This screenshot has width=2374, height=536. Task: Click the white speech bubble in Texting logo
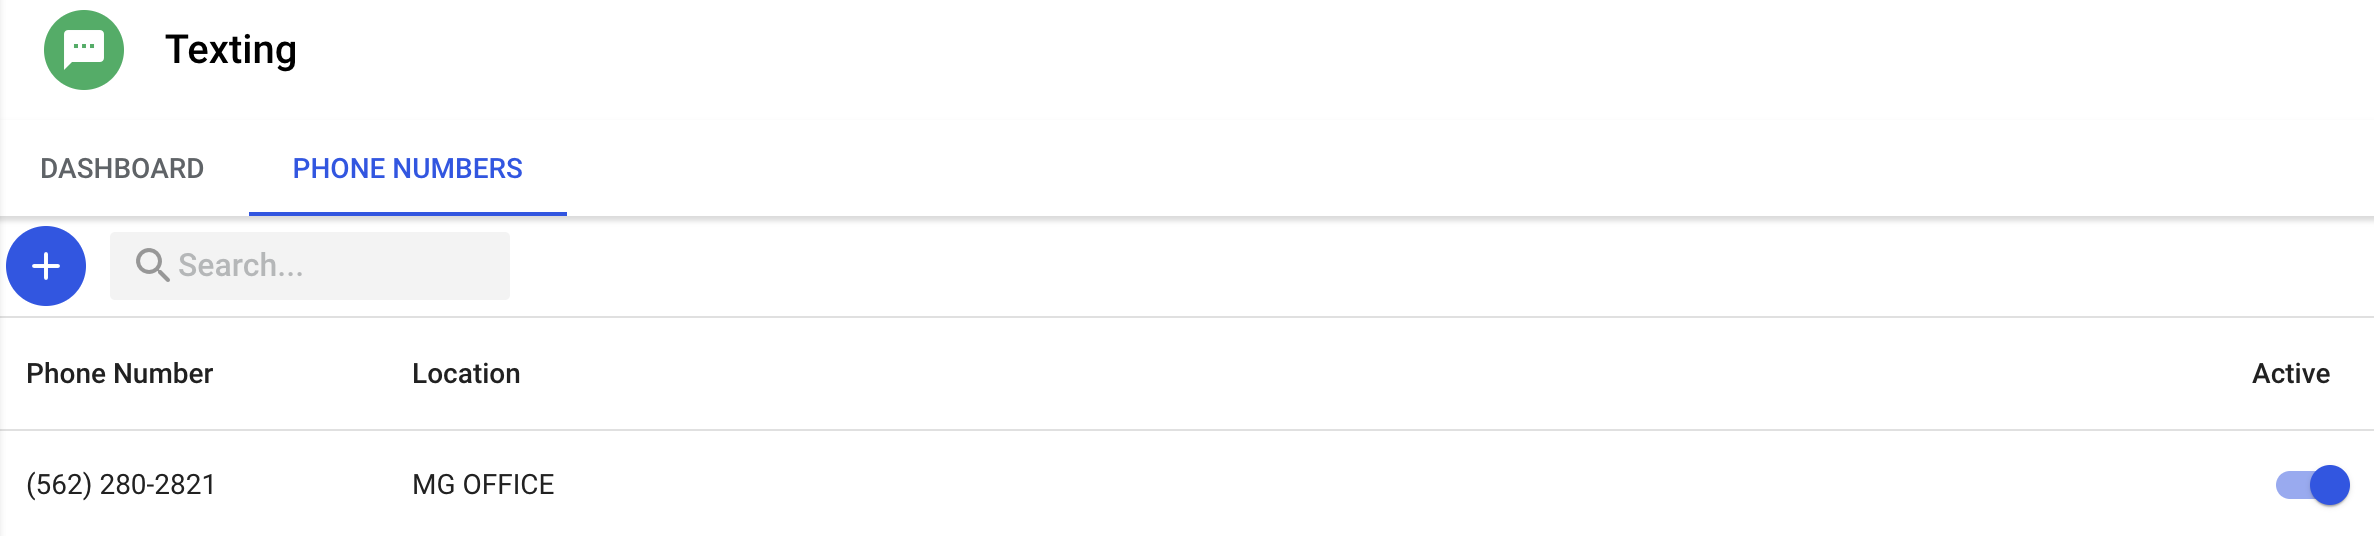point(84,48)
